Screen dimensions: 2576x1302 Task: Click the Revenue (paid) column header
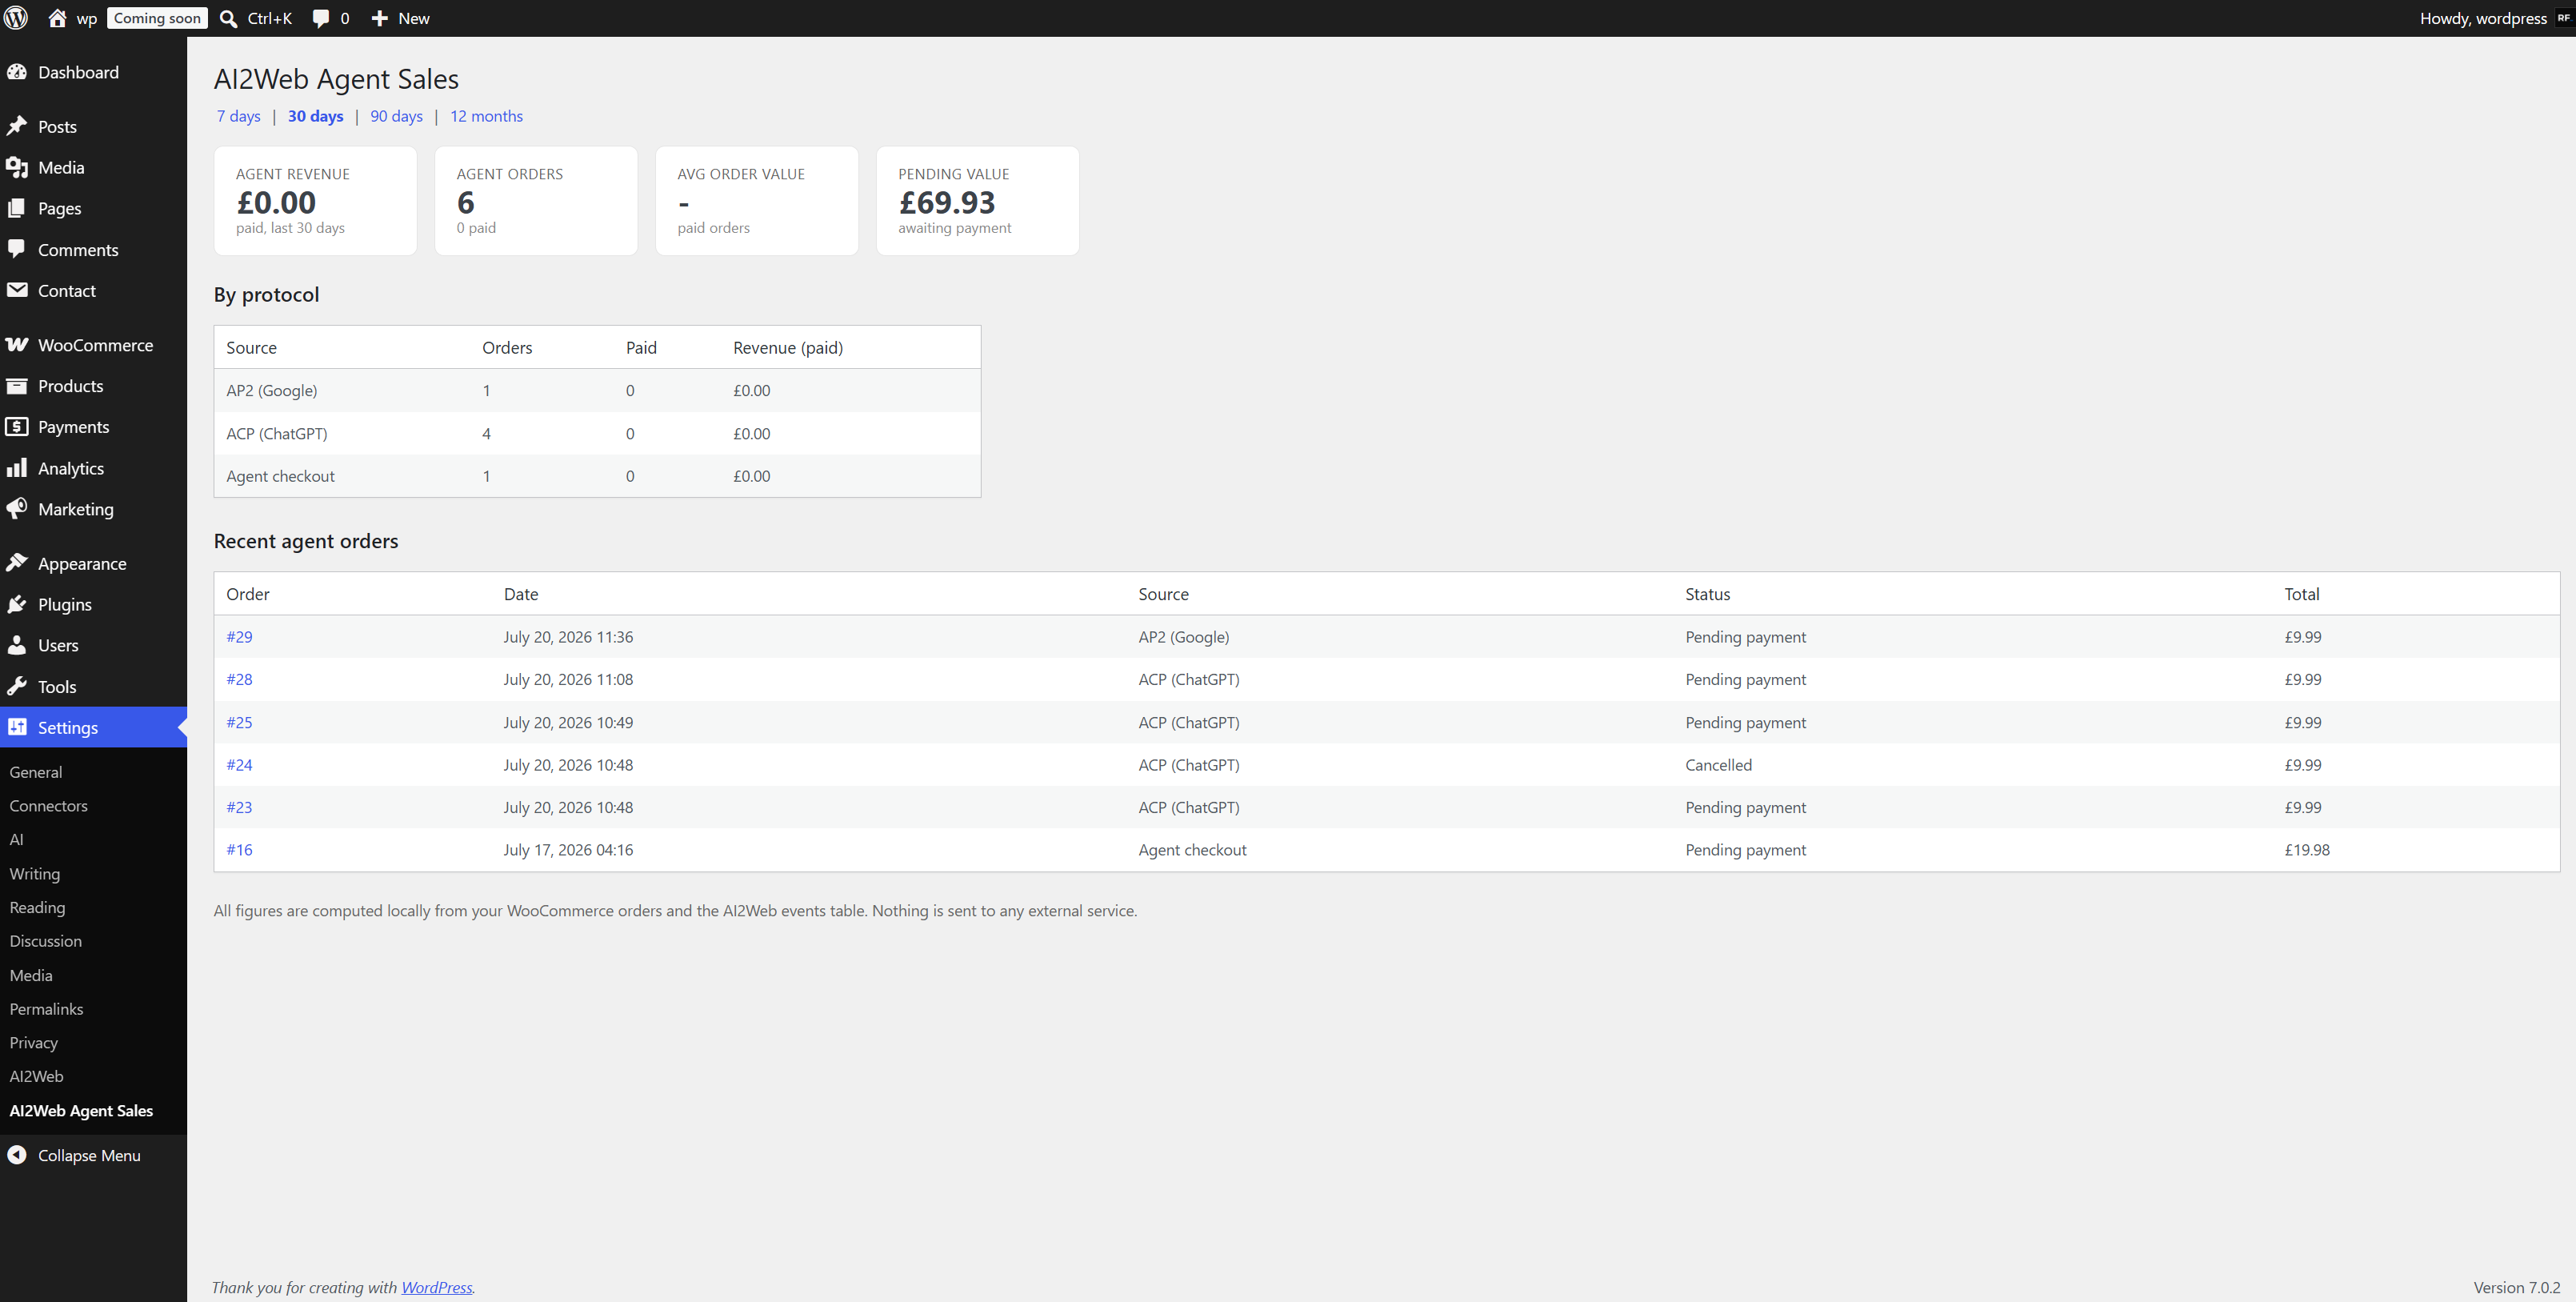point(788,347)
